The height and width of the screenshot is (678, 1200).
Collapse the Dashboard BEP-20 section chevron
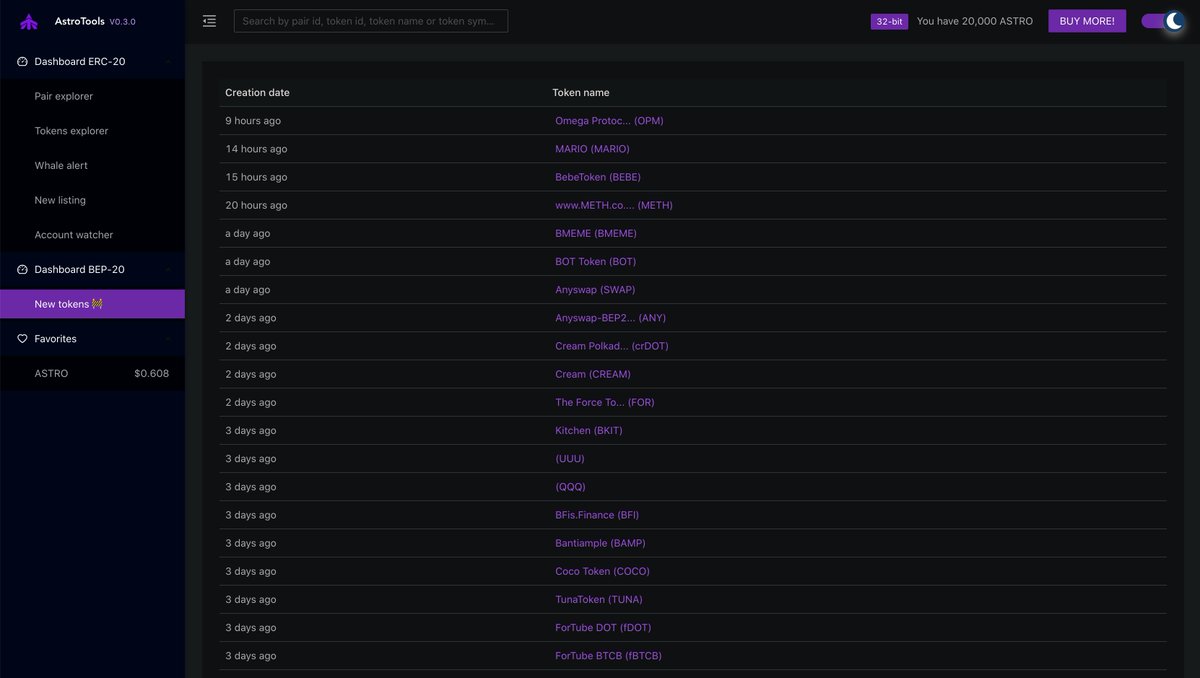point(168,270)
